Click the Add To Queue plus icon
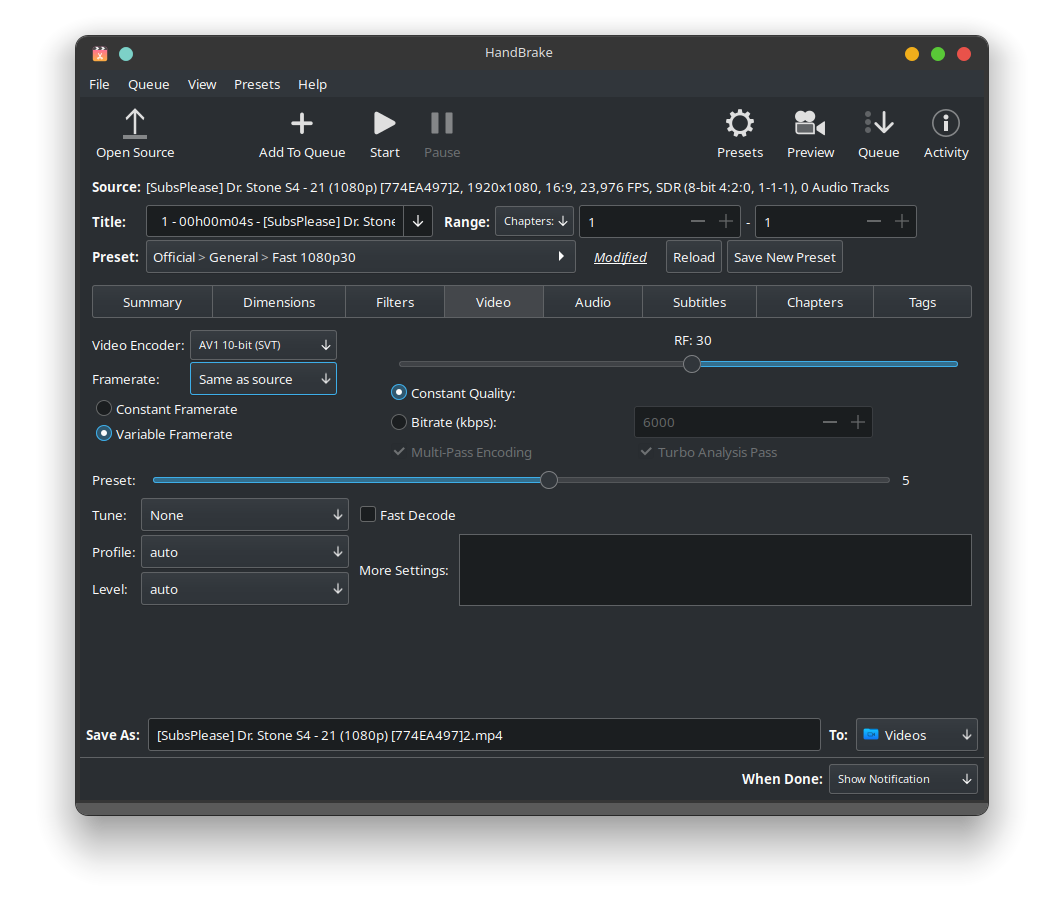Image resolution: width=1064 pixels, height=901 pixels. (301, 123)
